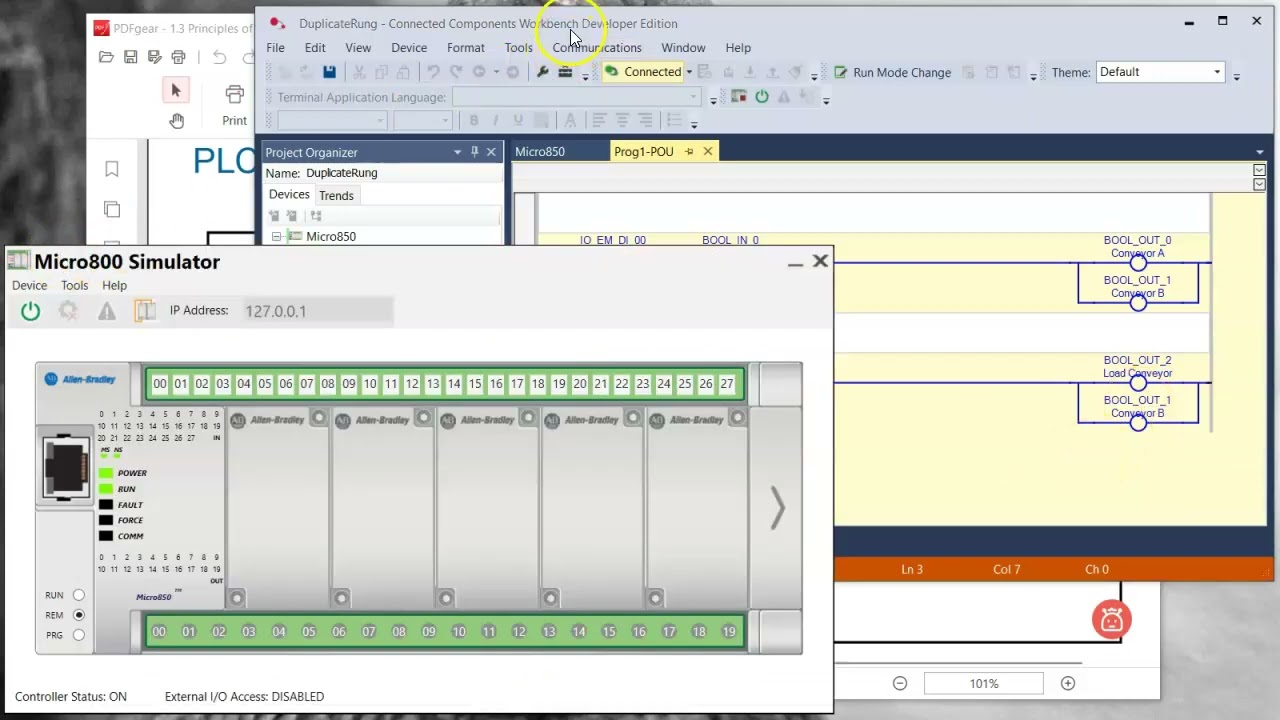Open the Window menu in Workbench
The height and width of the screenshot is (720, 1280).
[x=683, y=48]
